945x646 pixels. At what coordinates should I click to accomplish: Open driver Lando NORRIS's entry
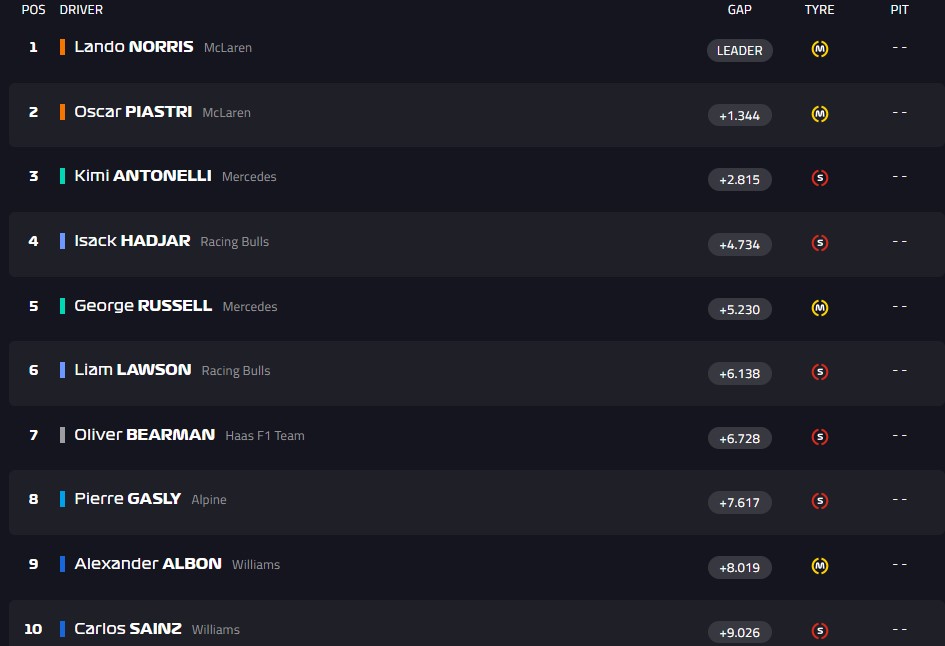point(134,47)
